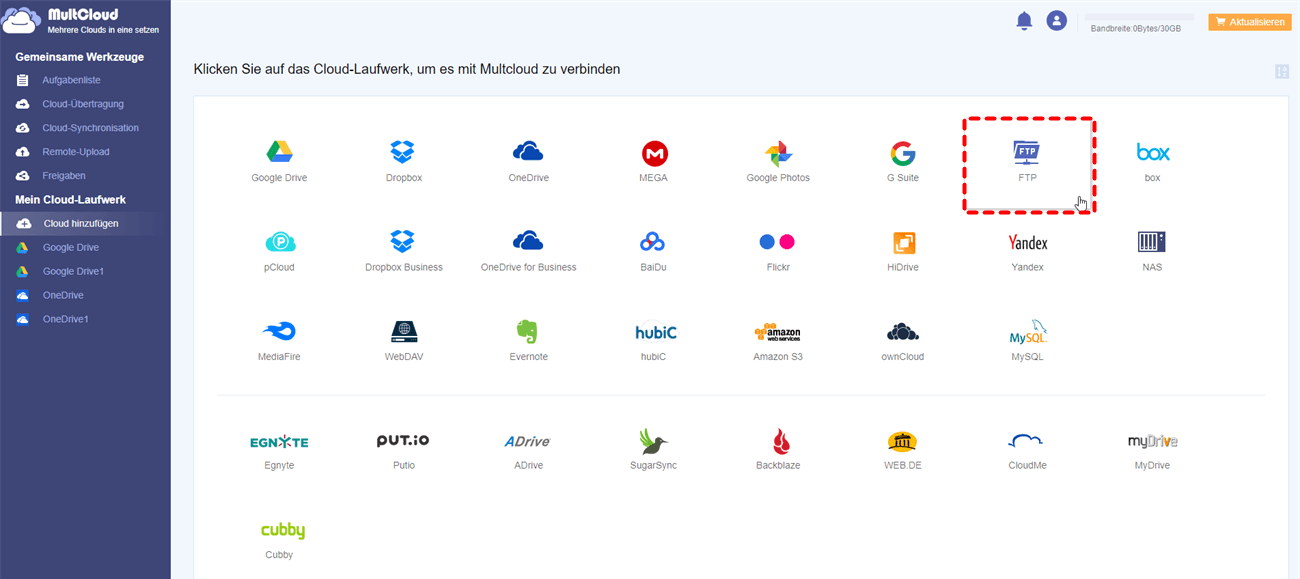Add the OneDrive cloud drive
Screen dimensions: 1300x579
(x=528, y=152)
